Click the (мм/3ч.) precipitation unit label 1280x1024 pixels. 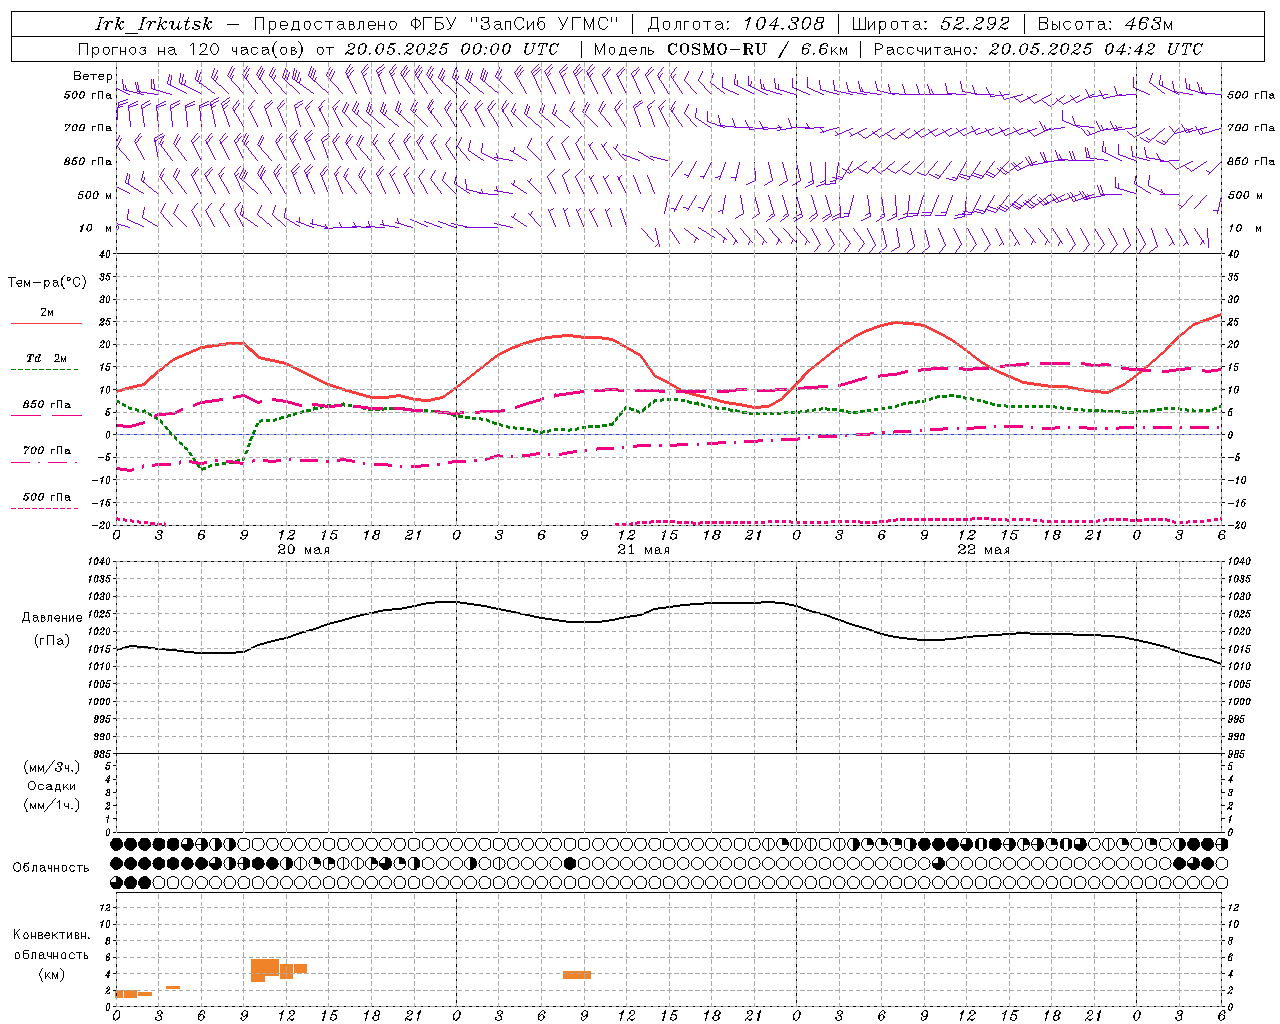point(52,767)
